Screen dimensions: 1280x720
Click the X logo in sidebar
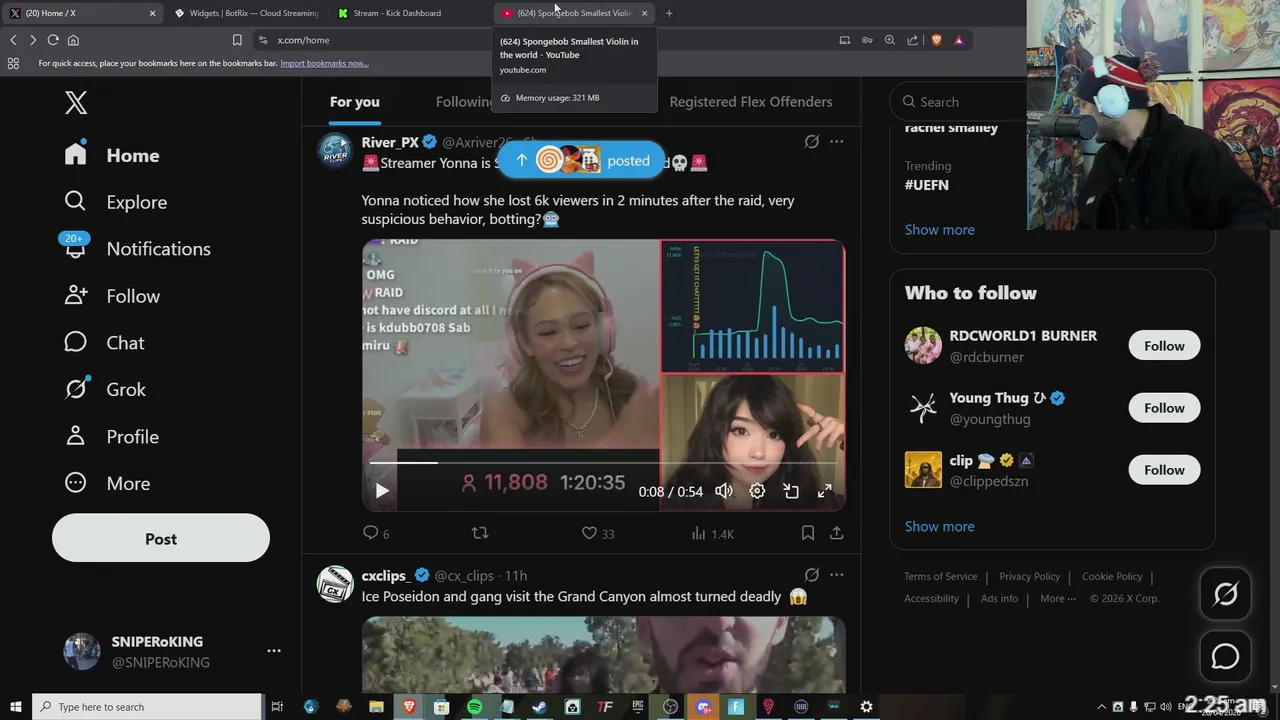point(76,102)
